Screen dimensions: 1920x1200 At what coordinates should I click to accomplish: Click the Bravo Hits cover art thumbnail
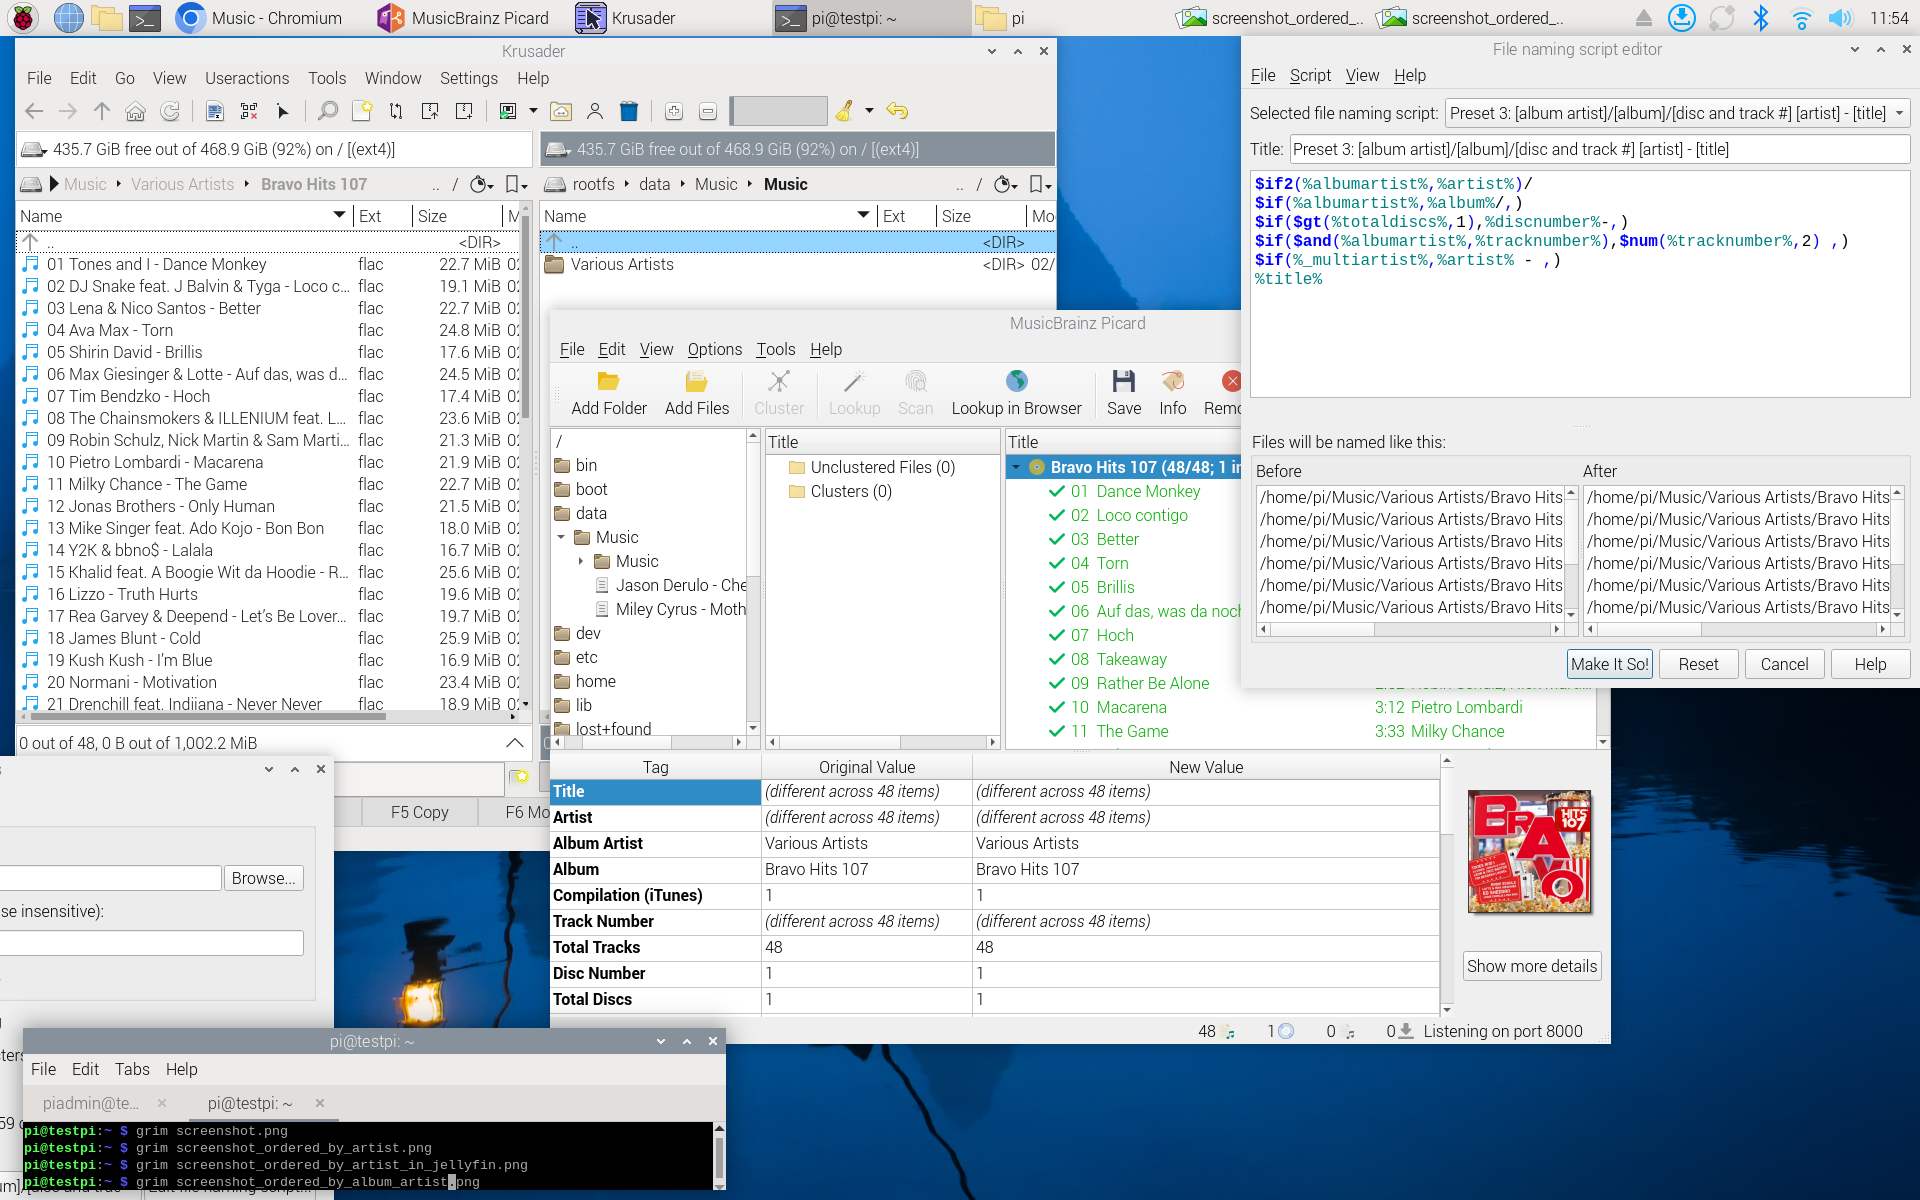[1529, 852]
